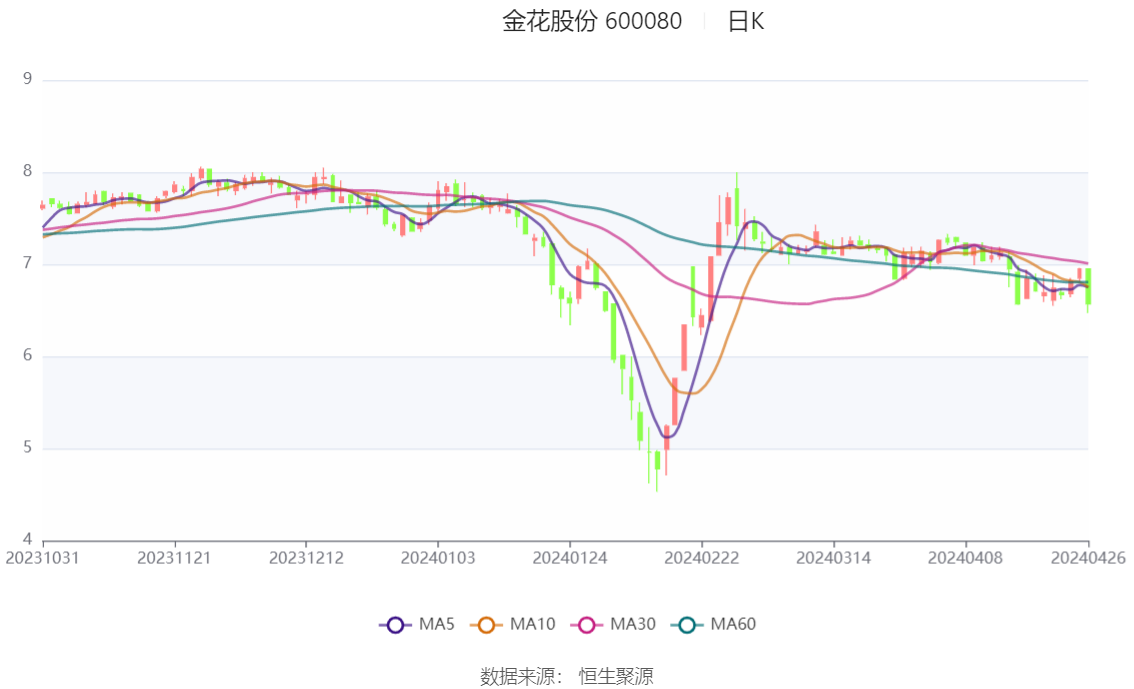Click y-axis value label 5
This screenshot has width=1134, height=689.
[x=27, y=448]
